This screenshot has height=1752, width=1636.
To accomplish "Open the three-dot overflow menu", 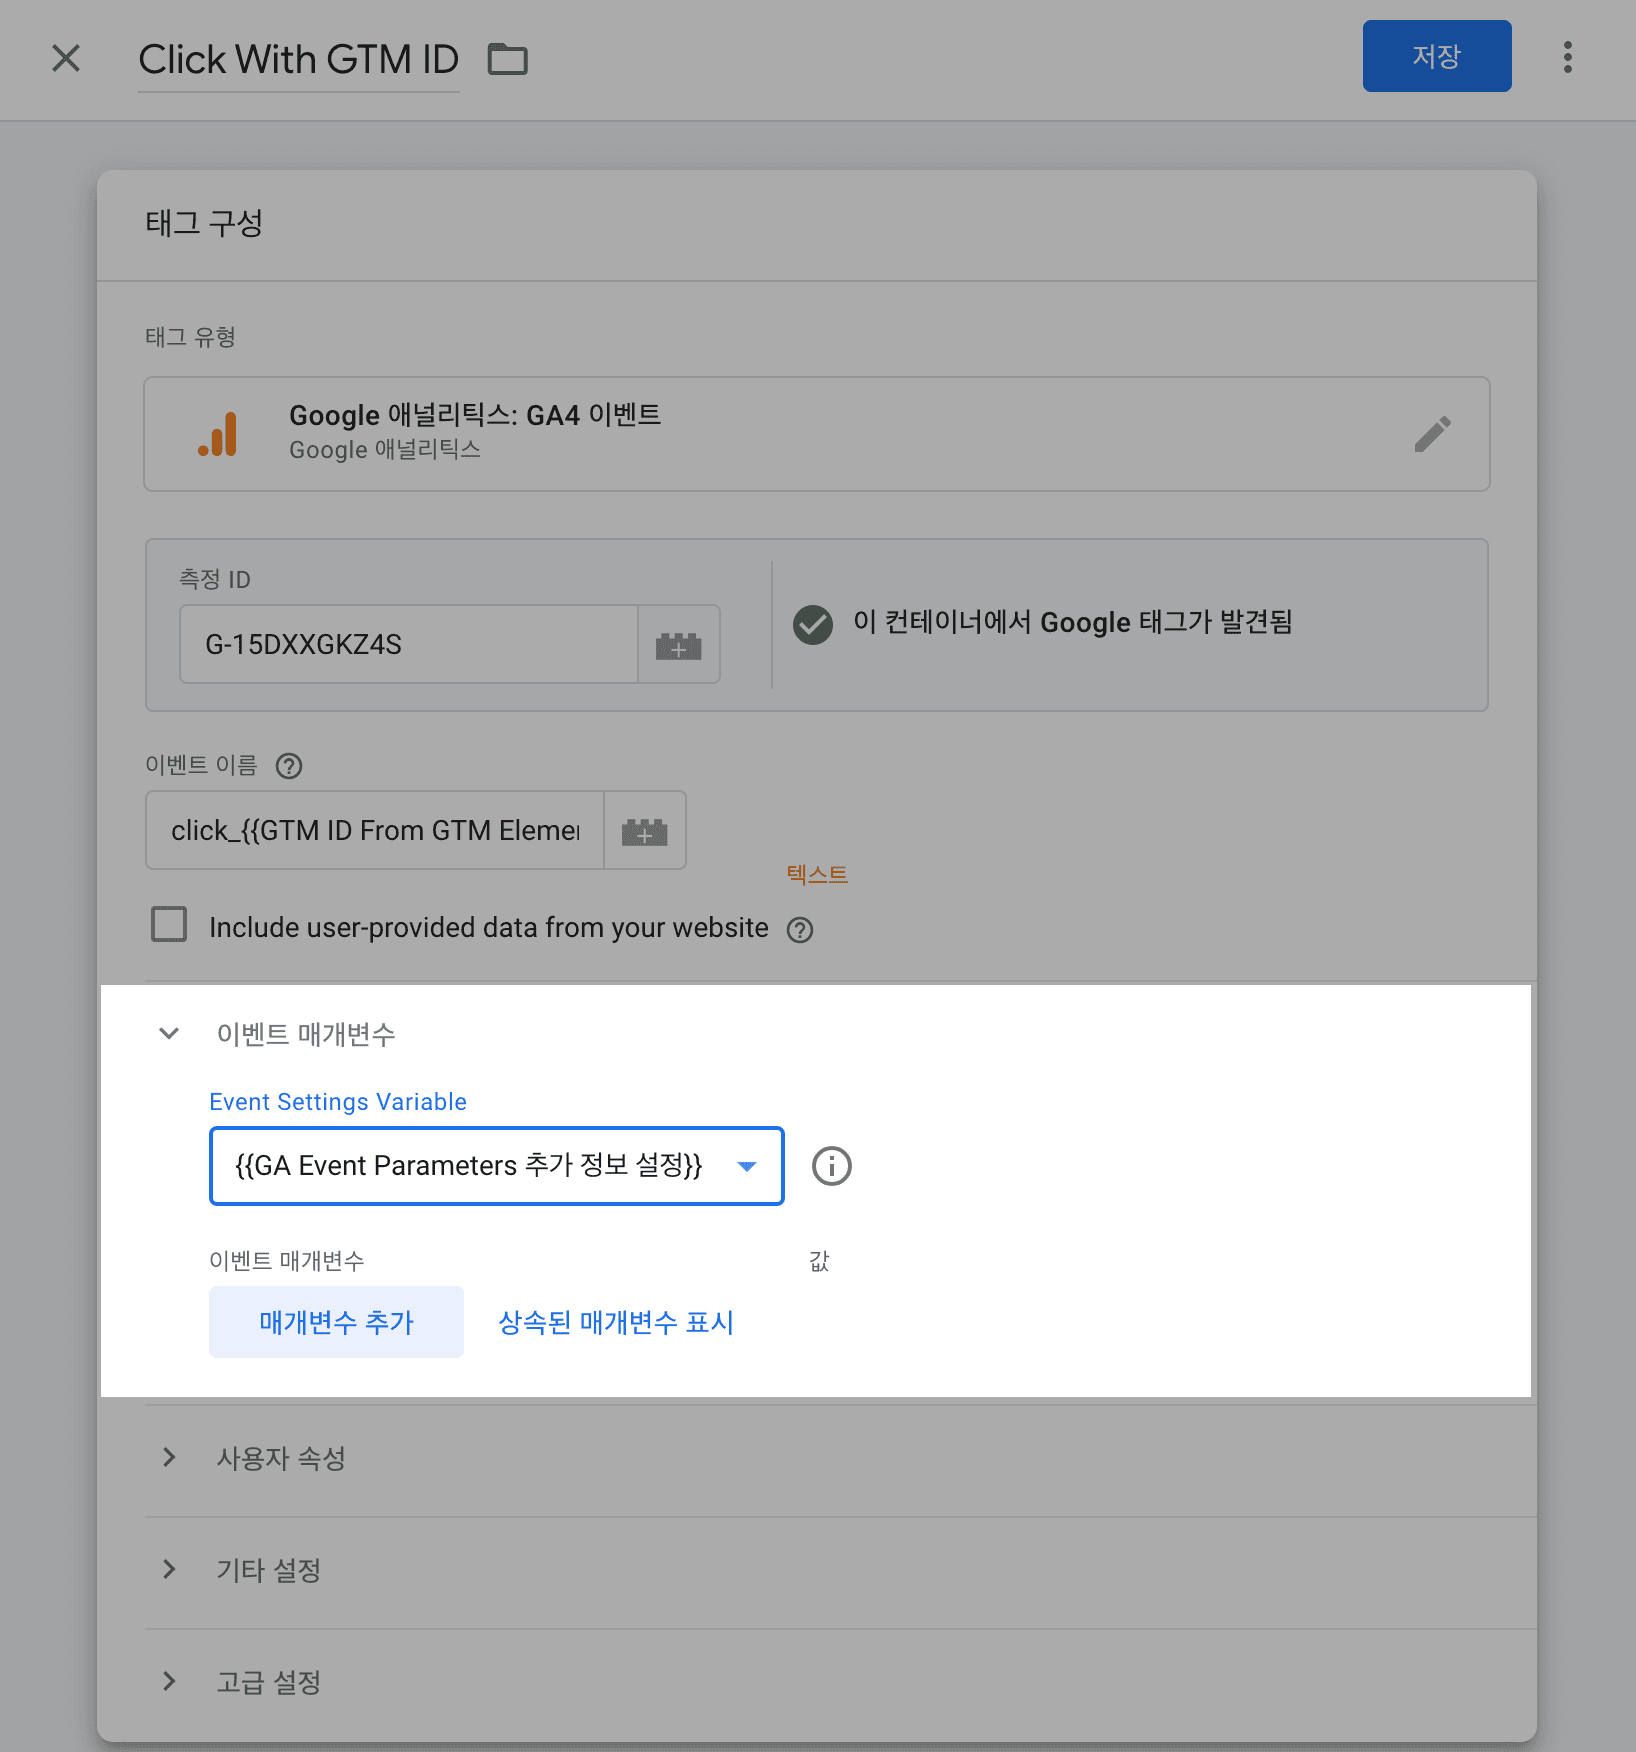I will (1566, 58).
